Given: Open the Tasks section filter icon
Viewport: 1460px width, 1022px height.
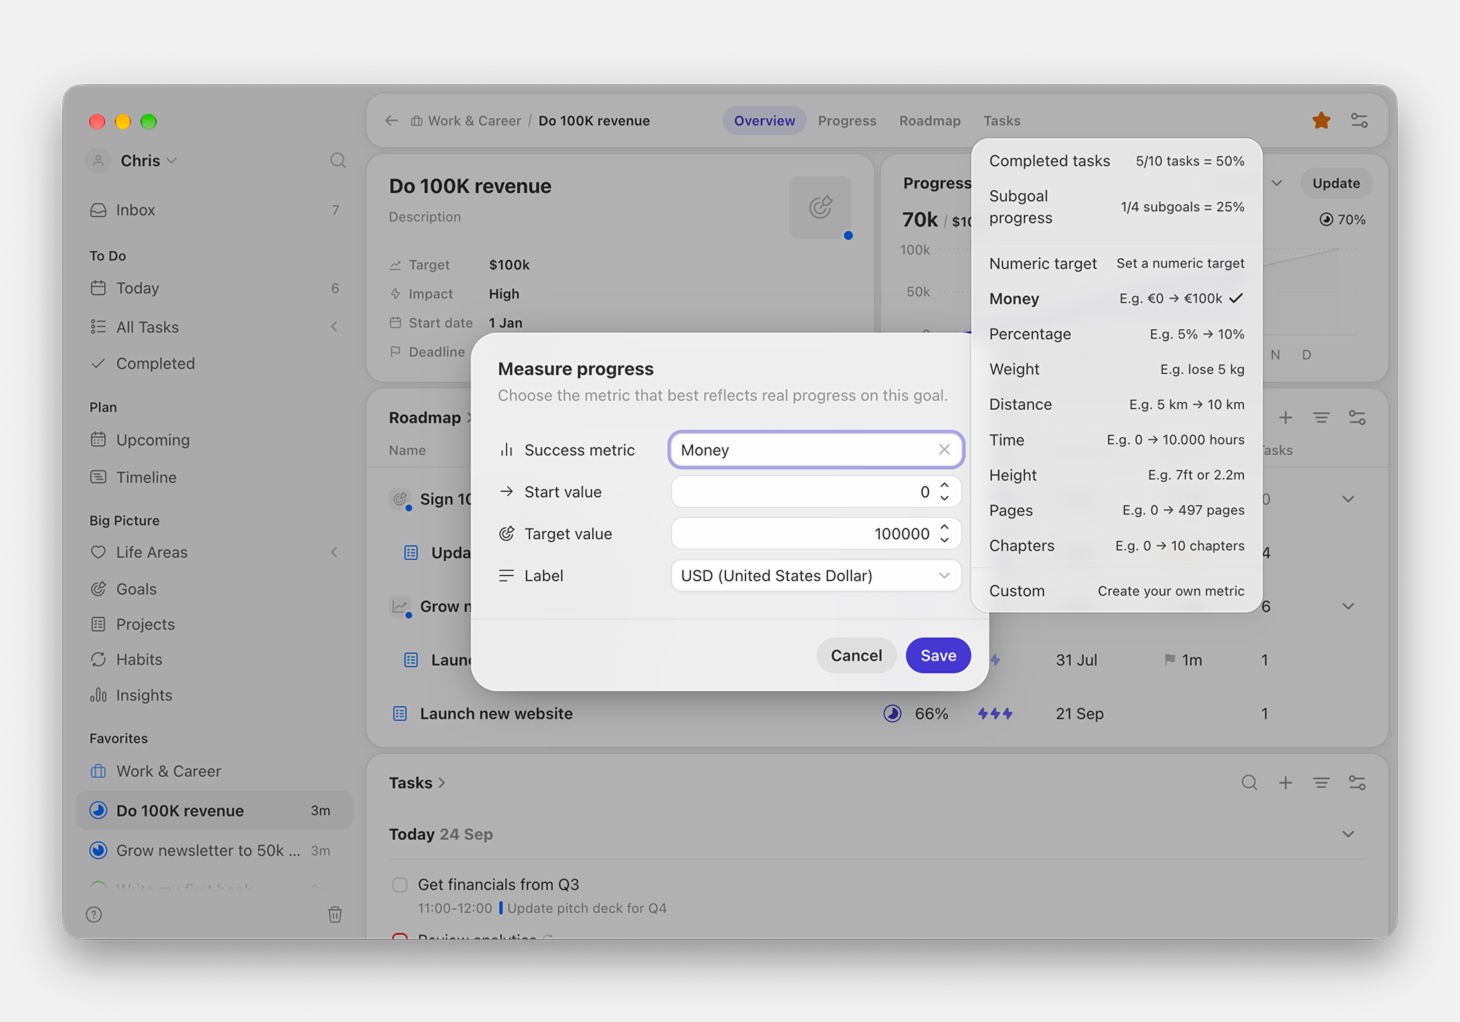Looking at the screenshot, I should [x=1321, y=783].
